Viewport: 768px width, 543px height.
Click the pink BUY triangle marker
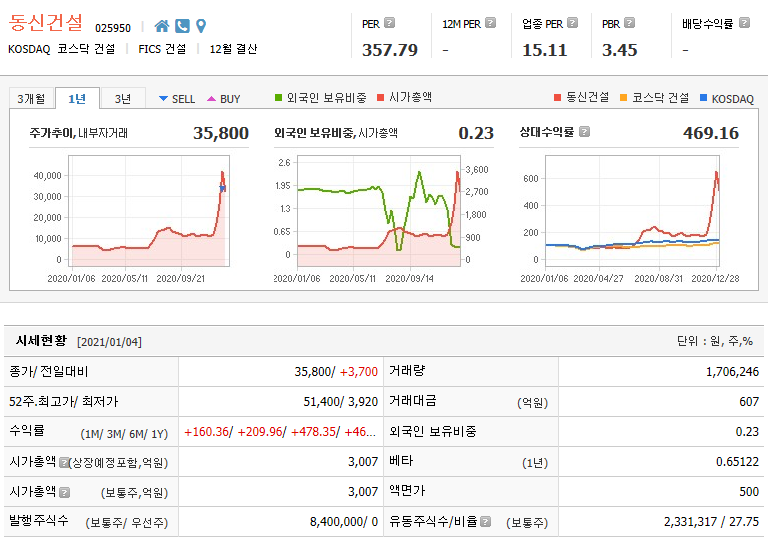pyautogui.click(x=211, y=99)
